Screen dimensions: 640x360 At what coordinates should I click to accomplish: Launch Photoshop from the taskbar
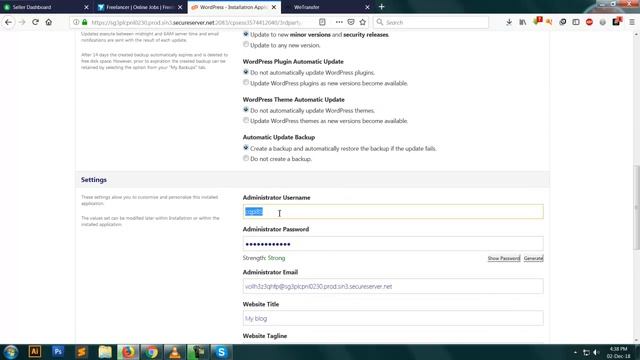[58, 352]
